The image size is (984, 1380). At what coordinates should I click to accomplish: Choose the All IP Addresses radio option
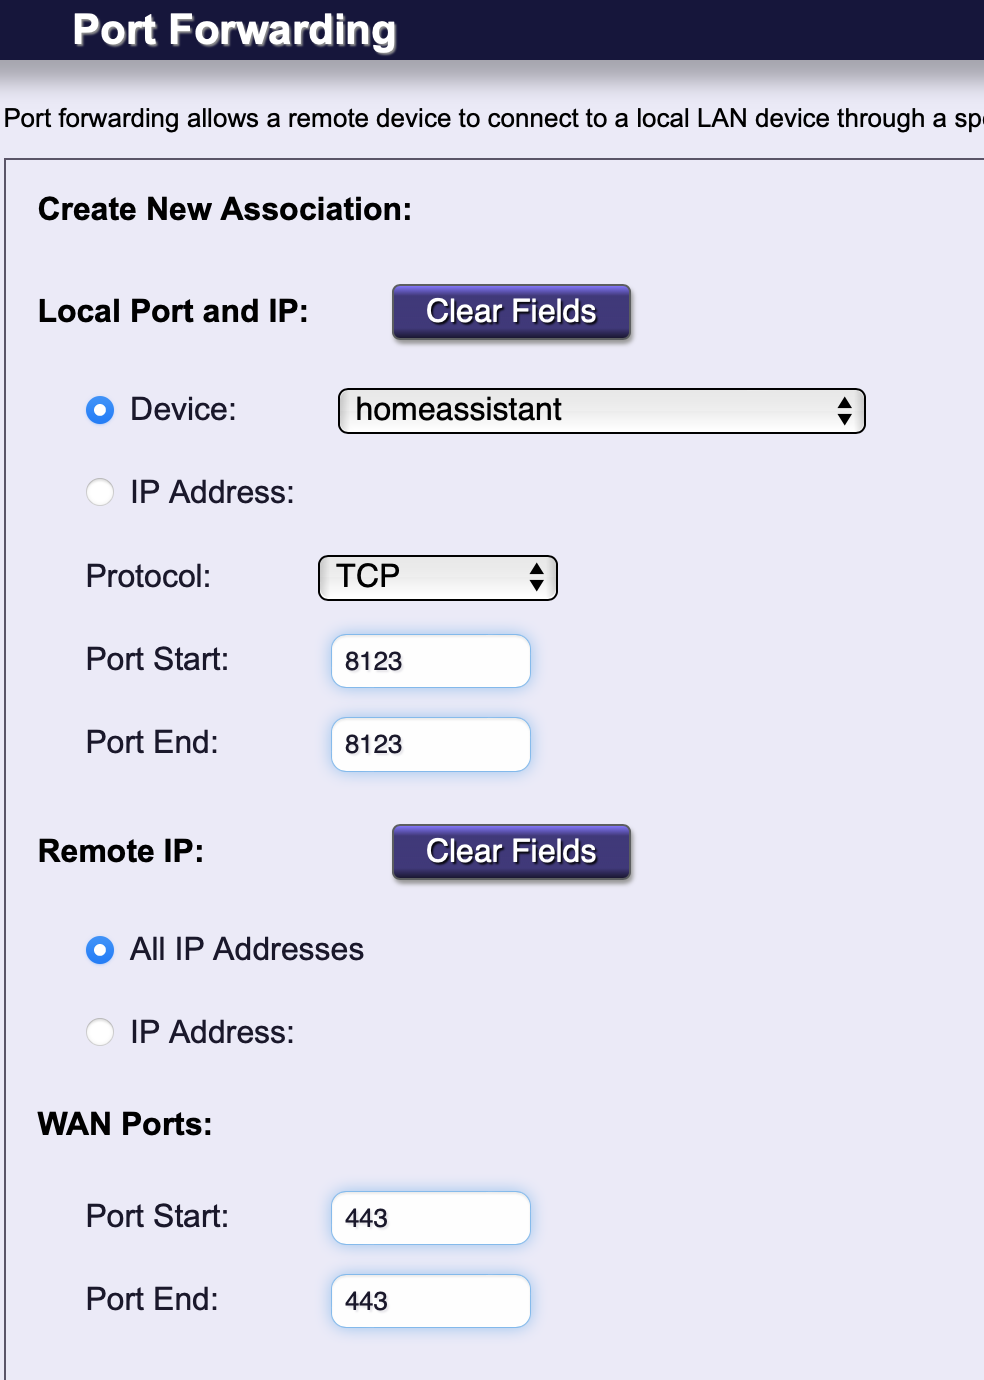click(x=100, y=950)
